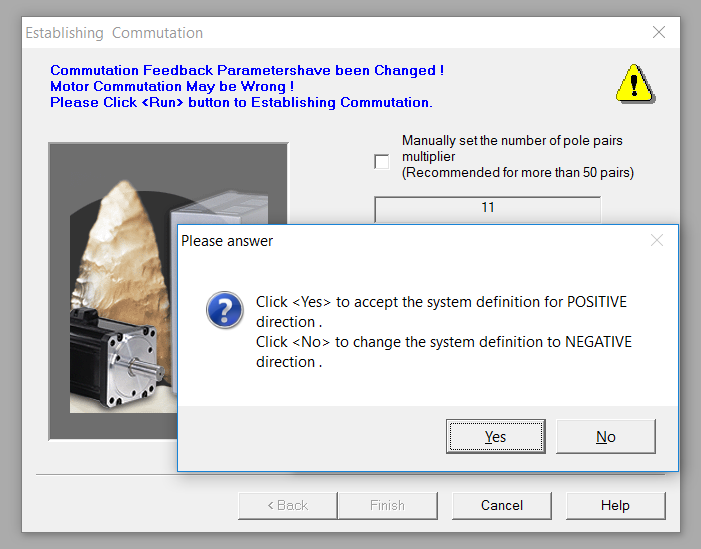Click the pole pairs field showing 11
This screenshot has width=701, height=549.
tap(488, 209)
